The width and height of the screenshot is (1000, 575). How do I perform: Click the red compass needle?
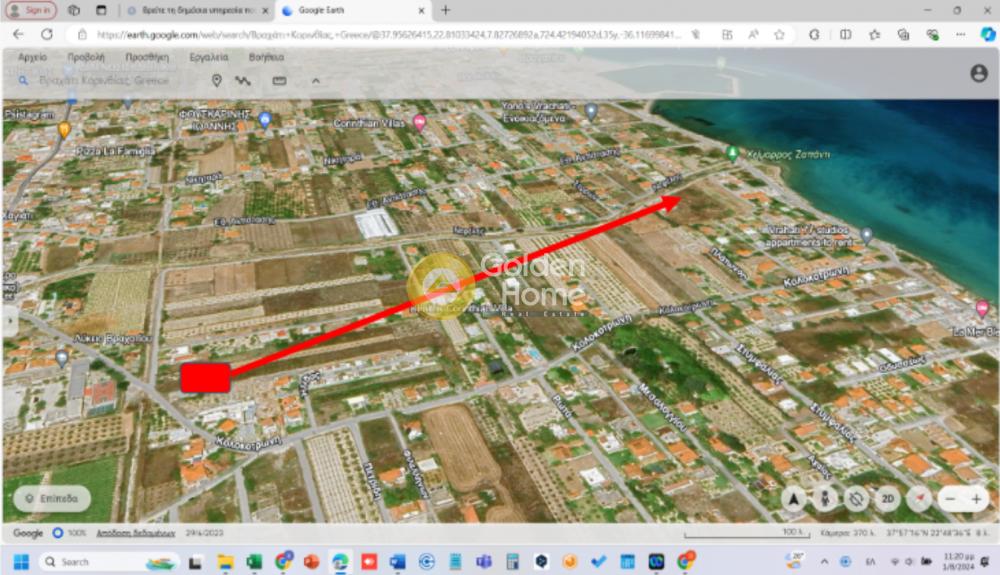point(918,498)
